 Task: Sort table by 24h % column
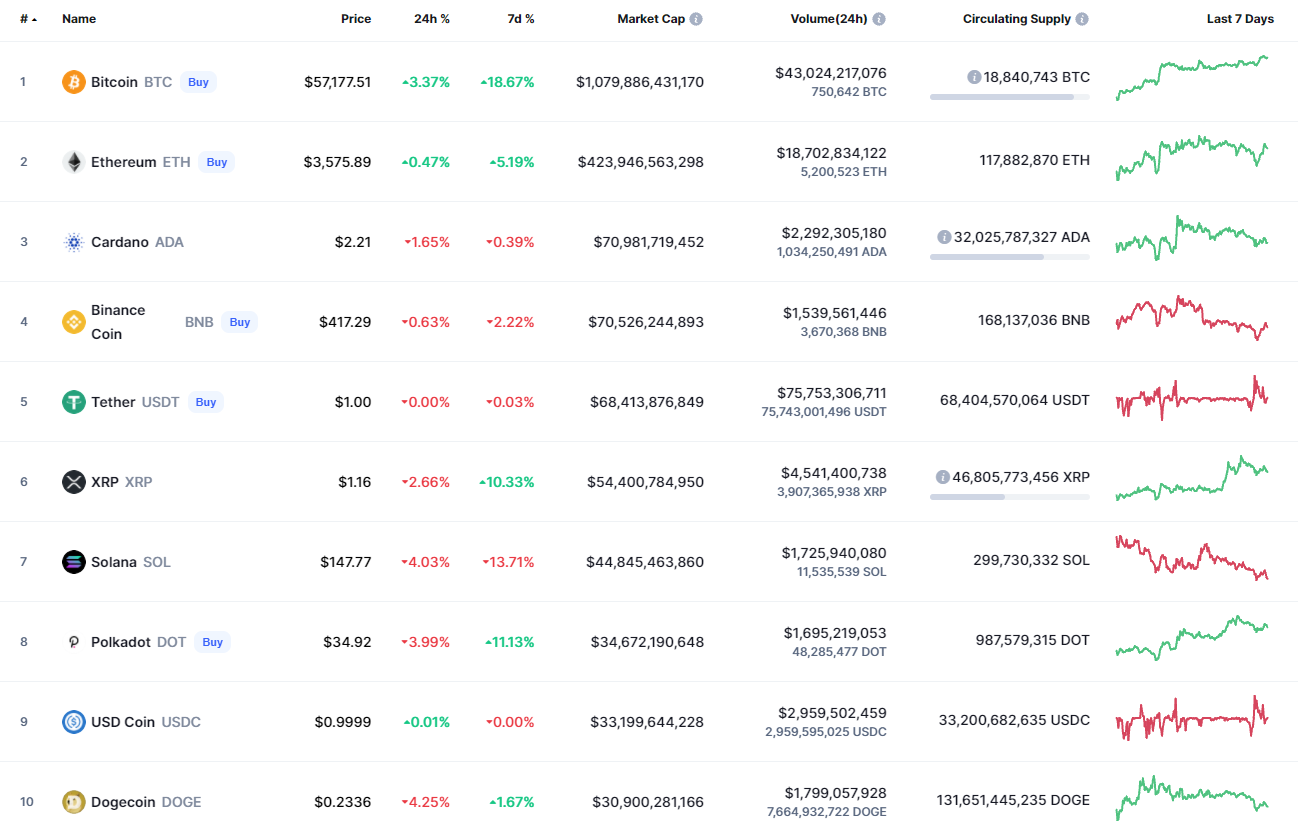pyautogui.click(x=432, y=19)
